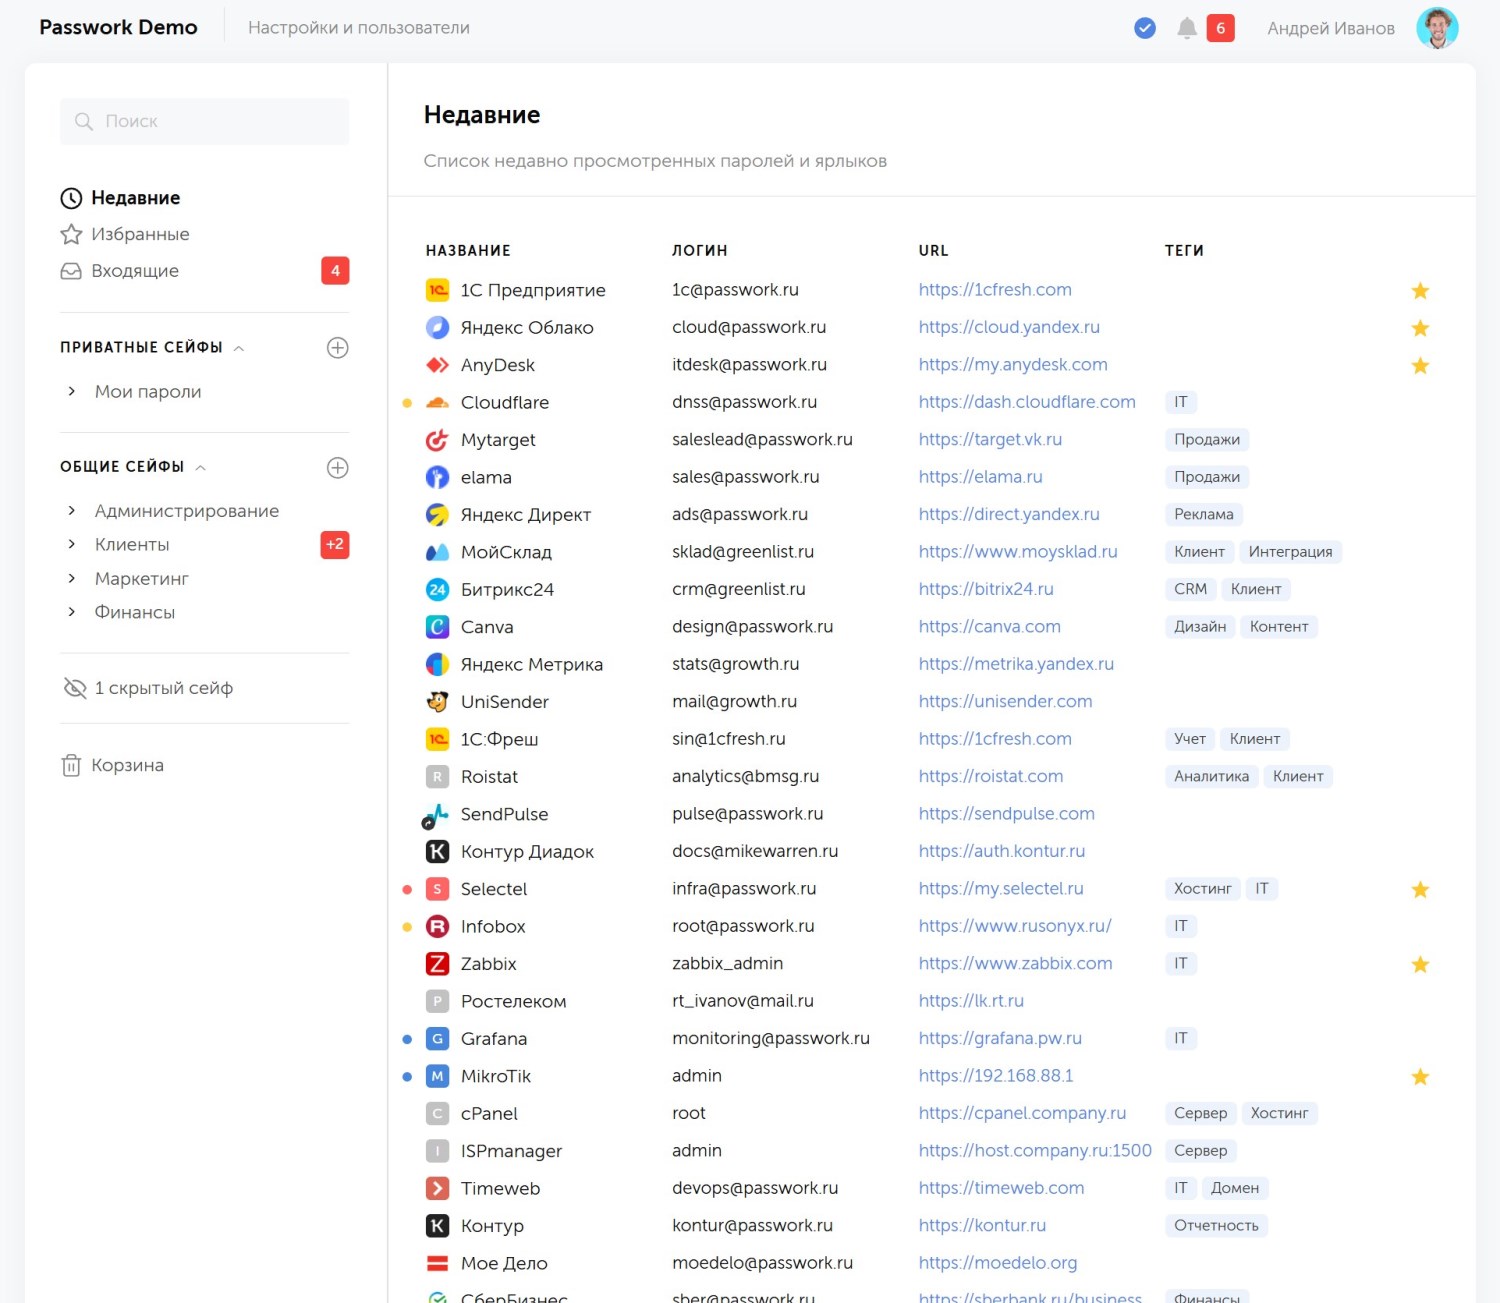This screenshot has width=1500, height=1303.
Task: Open the Недавние section
Action: coord(135,198)
